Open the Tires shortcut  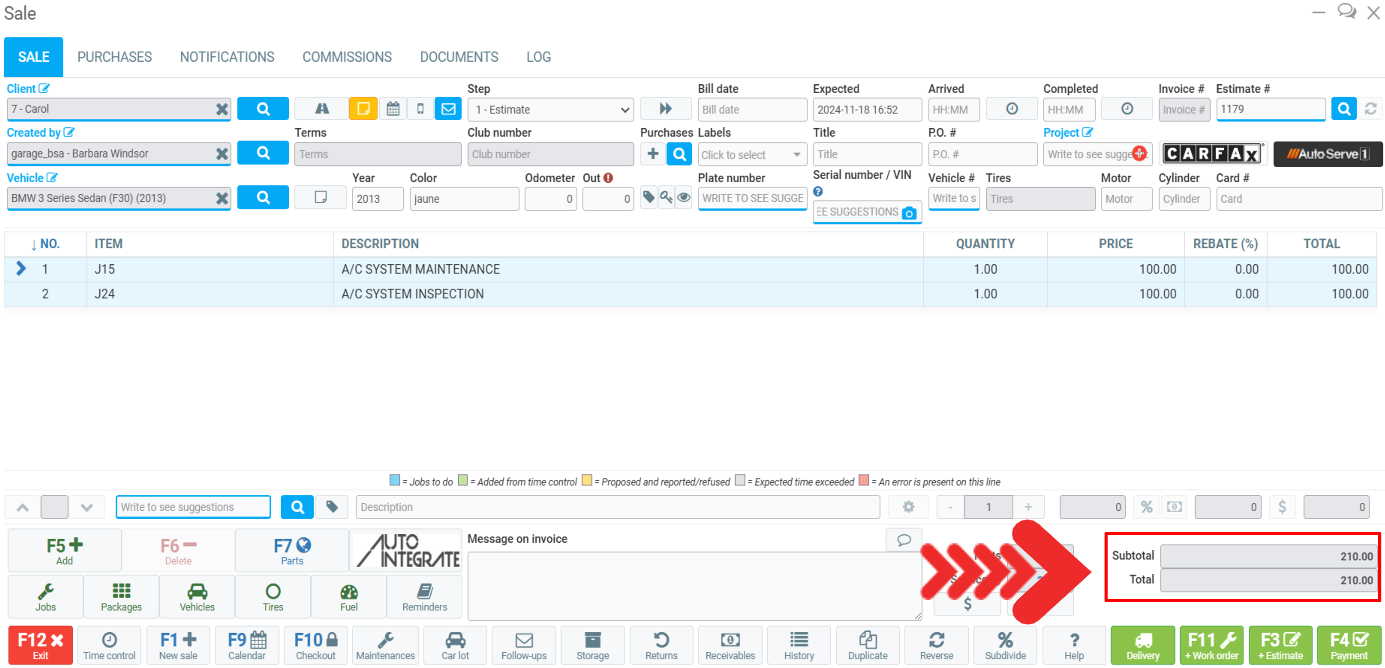[273, 596]
